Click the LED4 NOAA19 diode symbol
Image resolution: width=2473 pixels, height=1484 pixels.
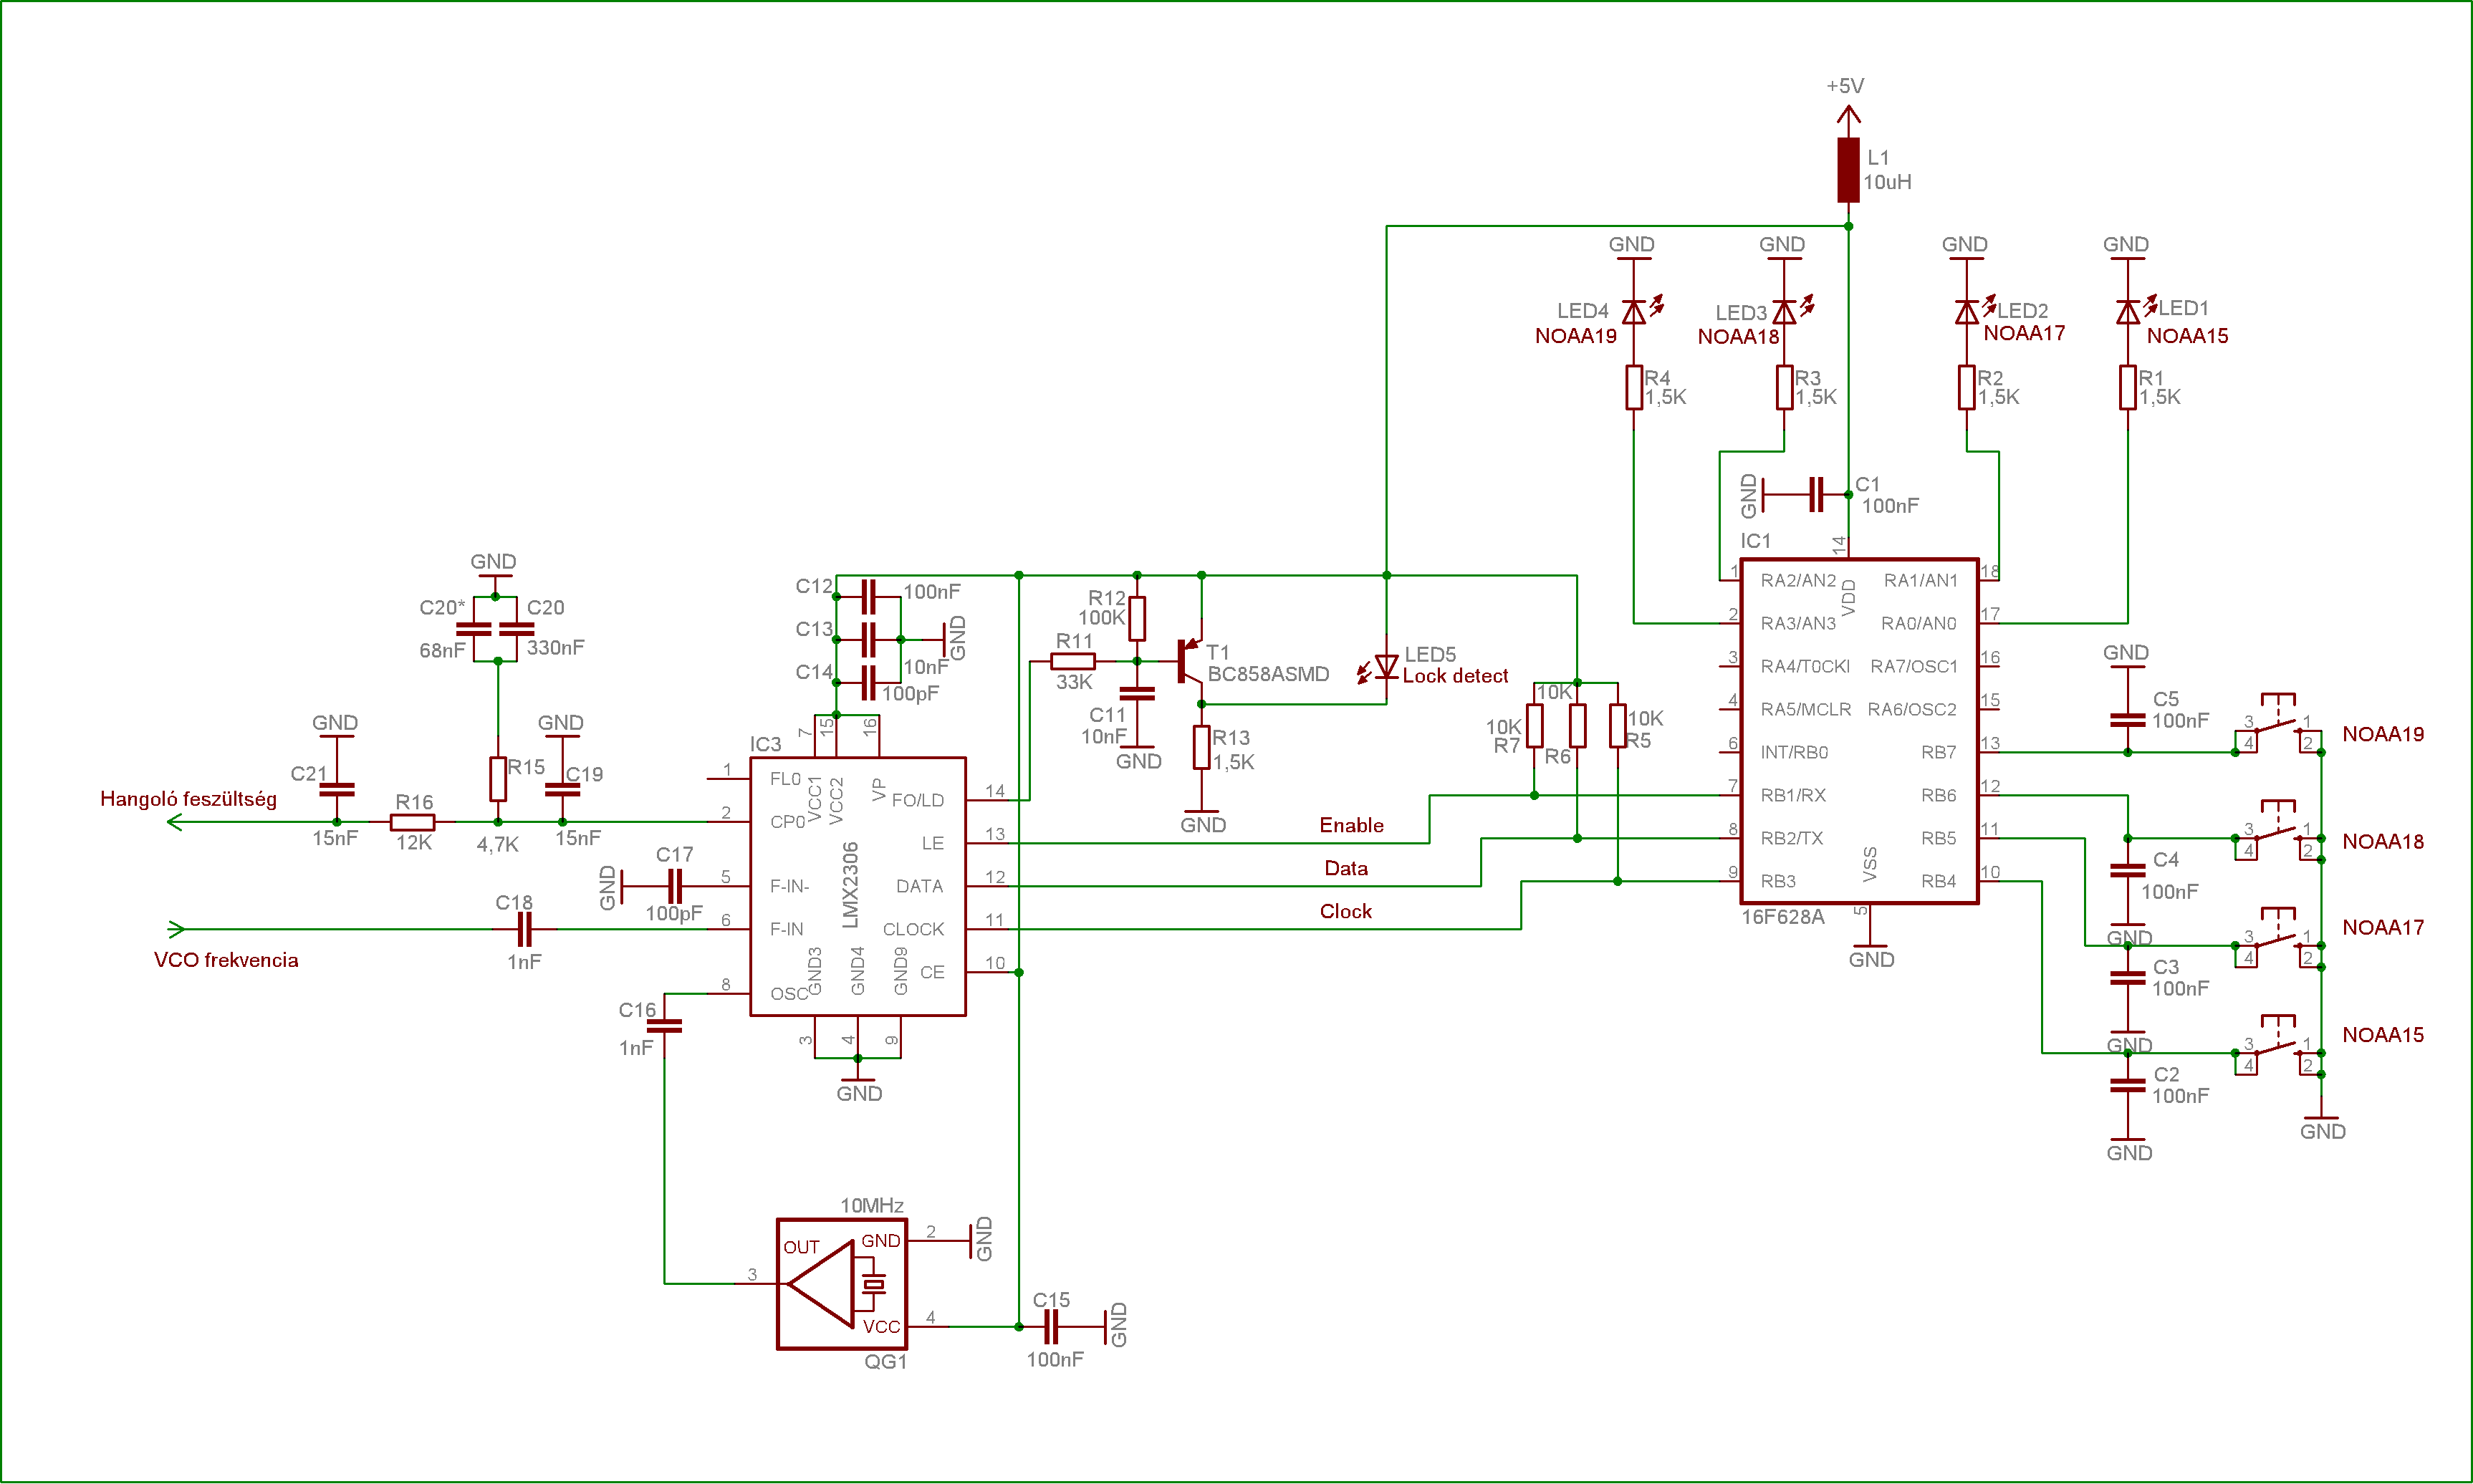tap(1633, 313)
